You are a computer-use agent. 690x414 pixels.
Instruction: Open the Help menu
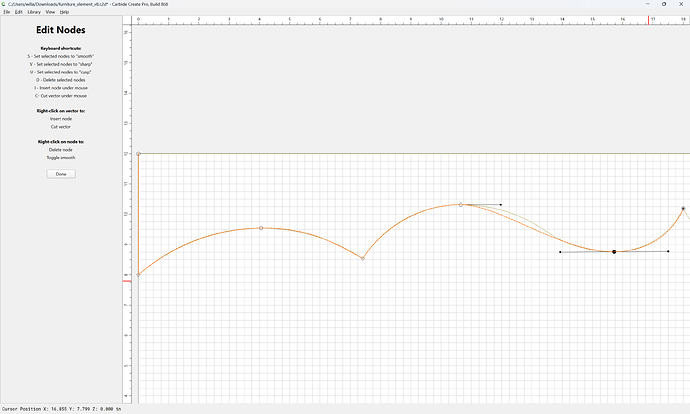click(64, 12)
